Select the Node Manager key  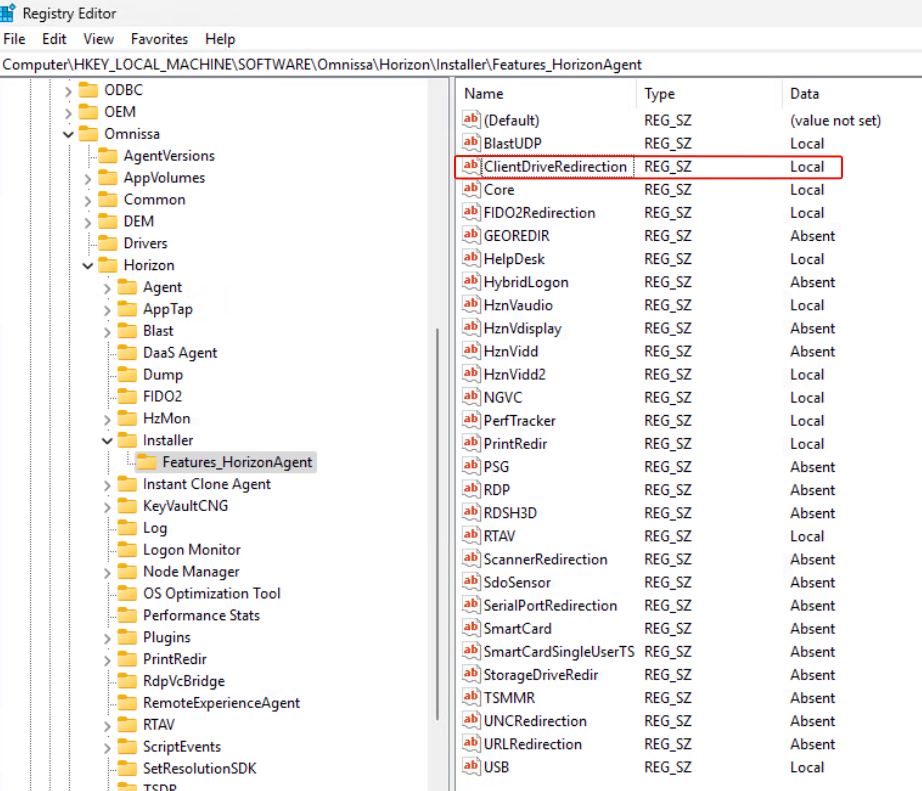coord(191,572)
